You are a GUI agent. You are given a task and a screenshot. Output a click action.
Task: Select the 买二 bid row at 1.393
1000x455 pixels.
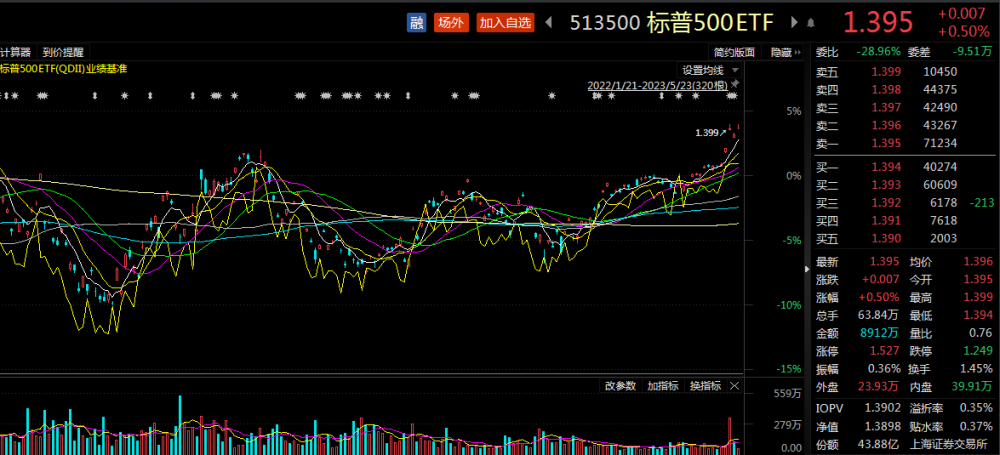coord(904,185)
